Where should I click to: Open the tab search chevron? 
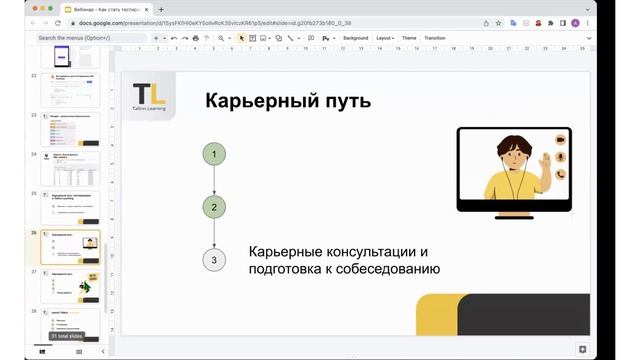[588, 9]
